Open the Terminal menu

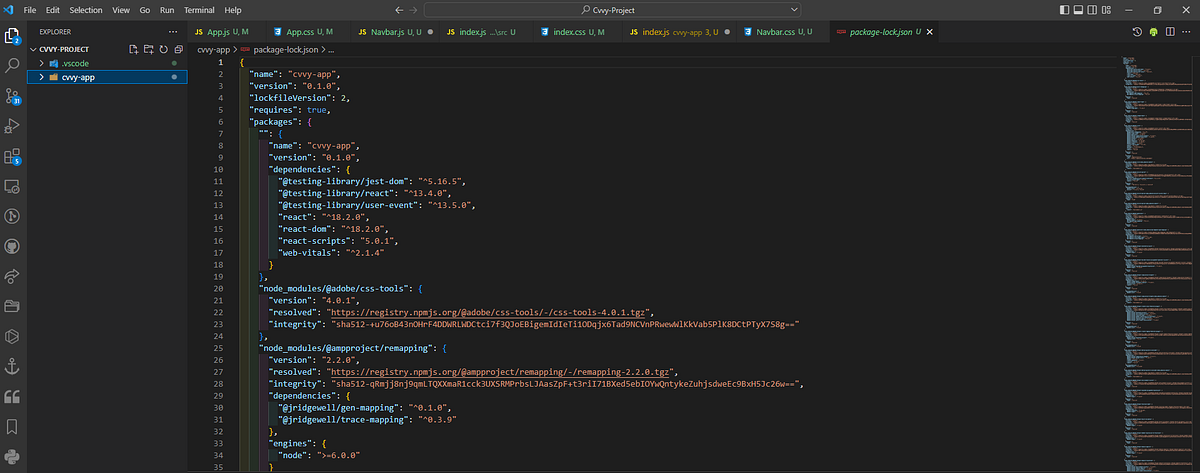tap(199, 9)
